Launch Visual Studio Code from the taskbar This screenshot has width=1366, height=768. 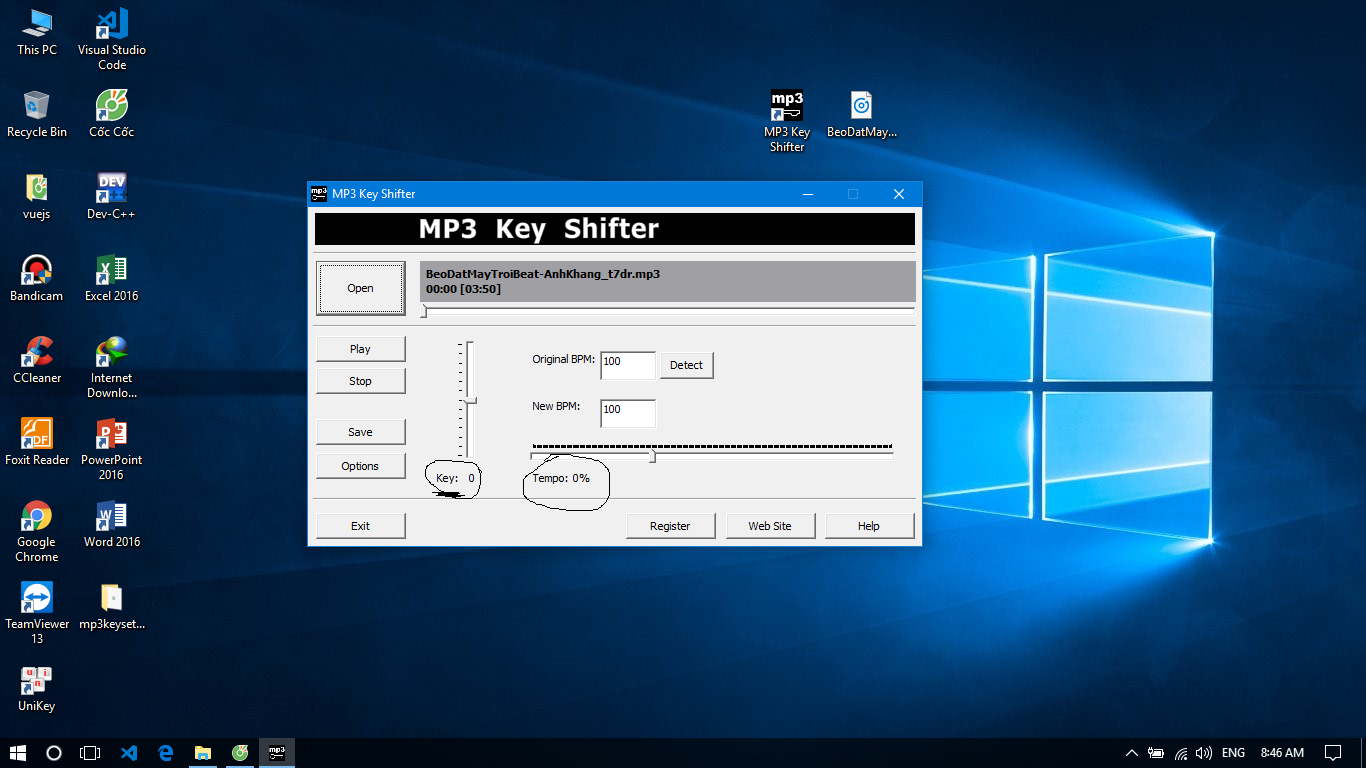[128, 753]
